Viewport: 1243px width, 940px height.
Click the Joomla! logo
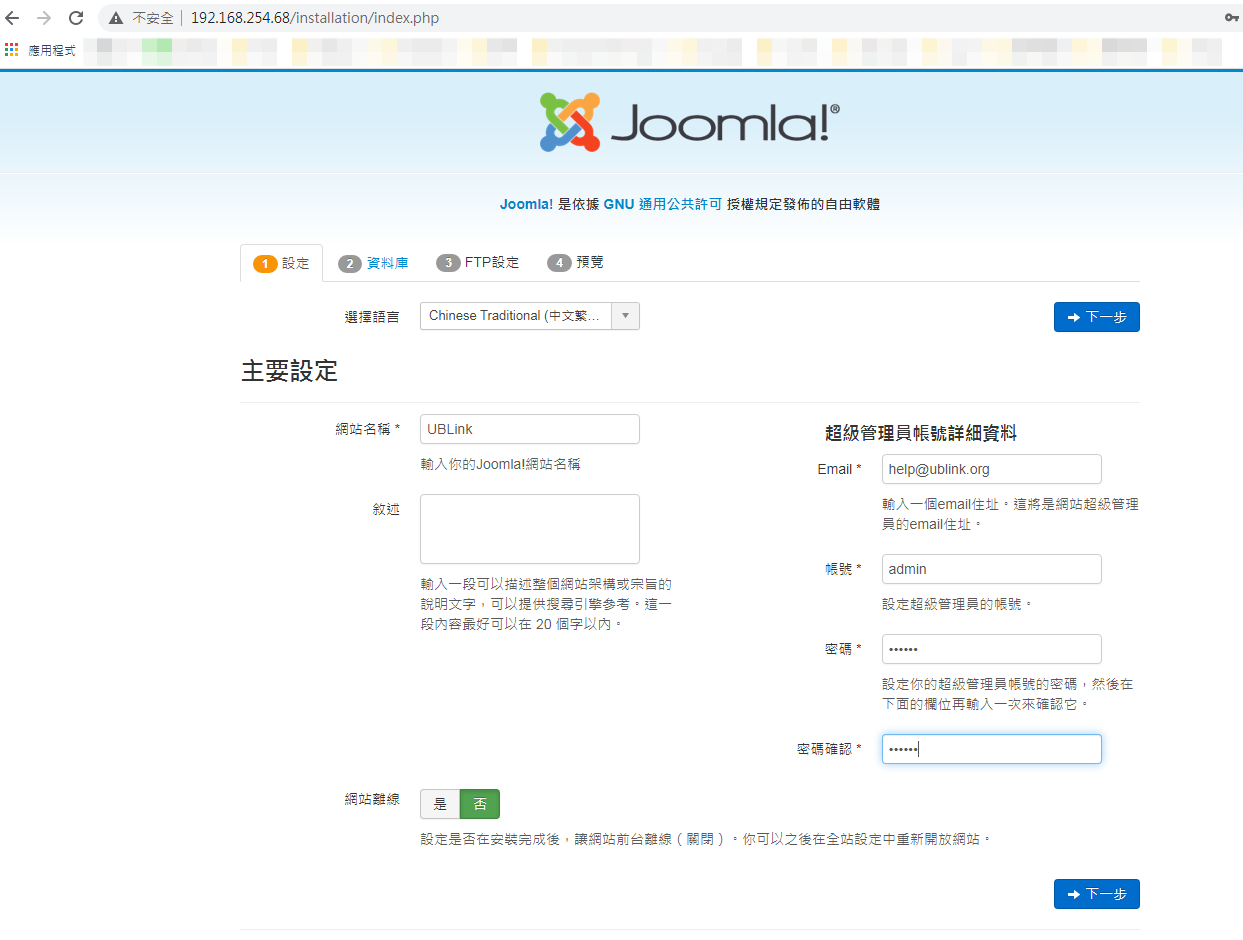(690, 122)
